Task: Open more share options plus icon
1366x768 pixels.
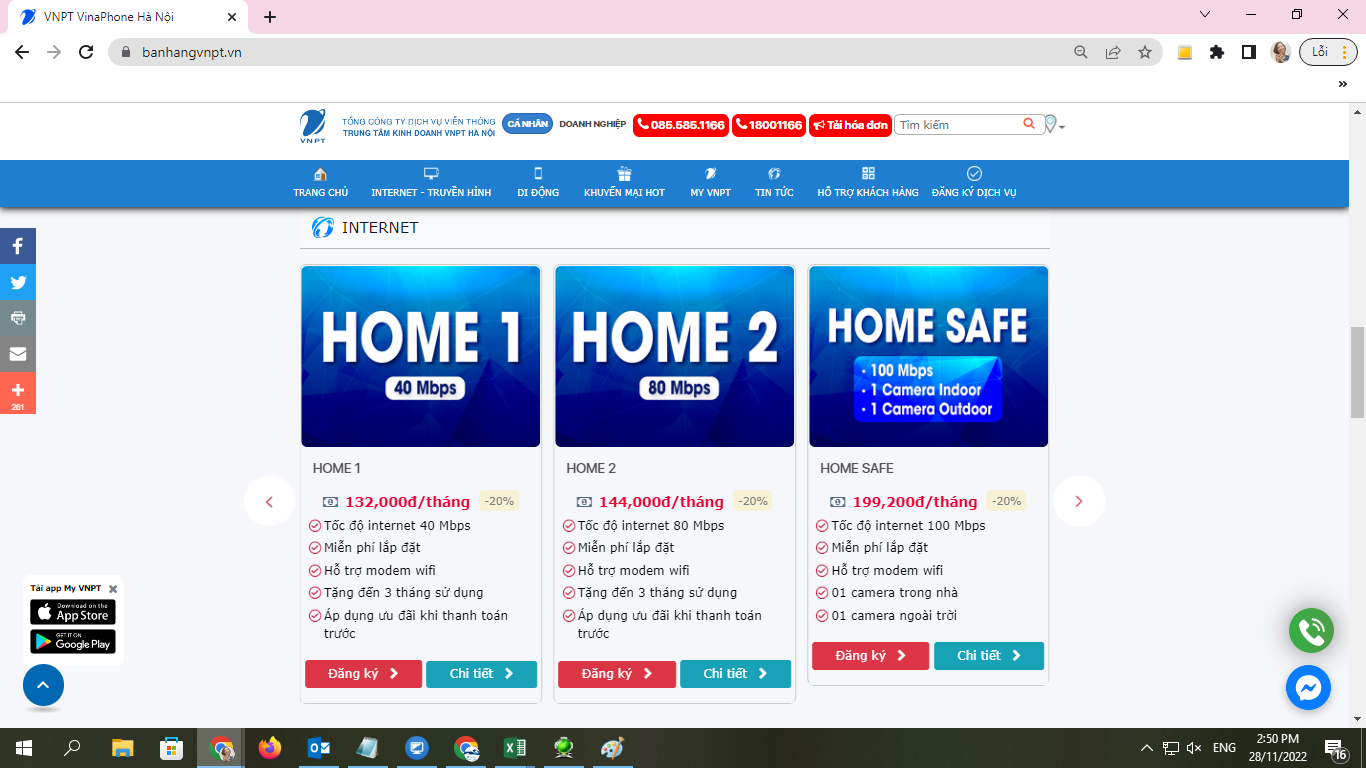Action: (x=18, y=392)
